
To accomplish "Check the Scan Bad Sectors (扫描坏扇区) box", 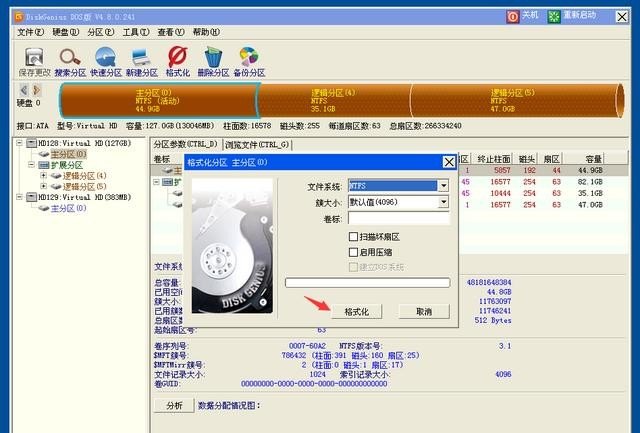I will tap(353, 237).
